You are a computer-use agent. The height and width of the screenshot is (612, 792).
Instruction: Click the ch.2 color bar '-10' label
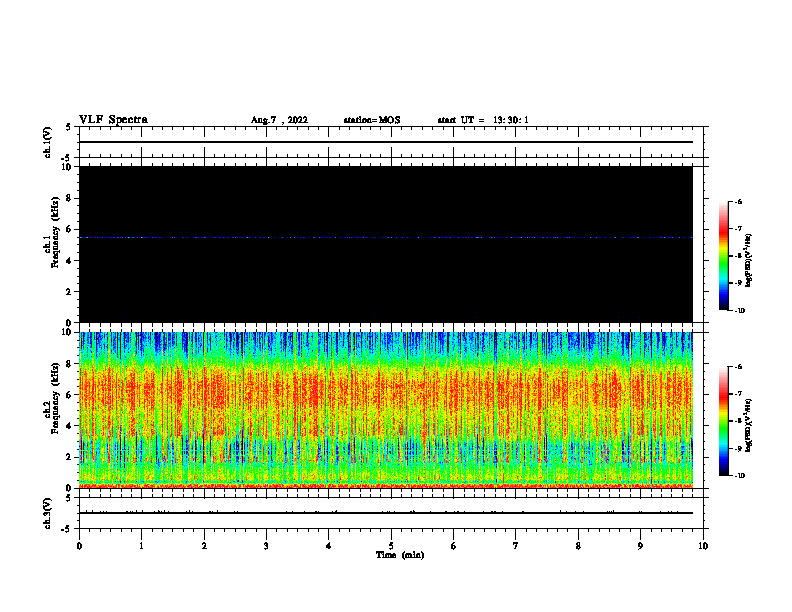(x=740, y=476)
